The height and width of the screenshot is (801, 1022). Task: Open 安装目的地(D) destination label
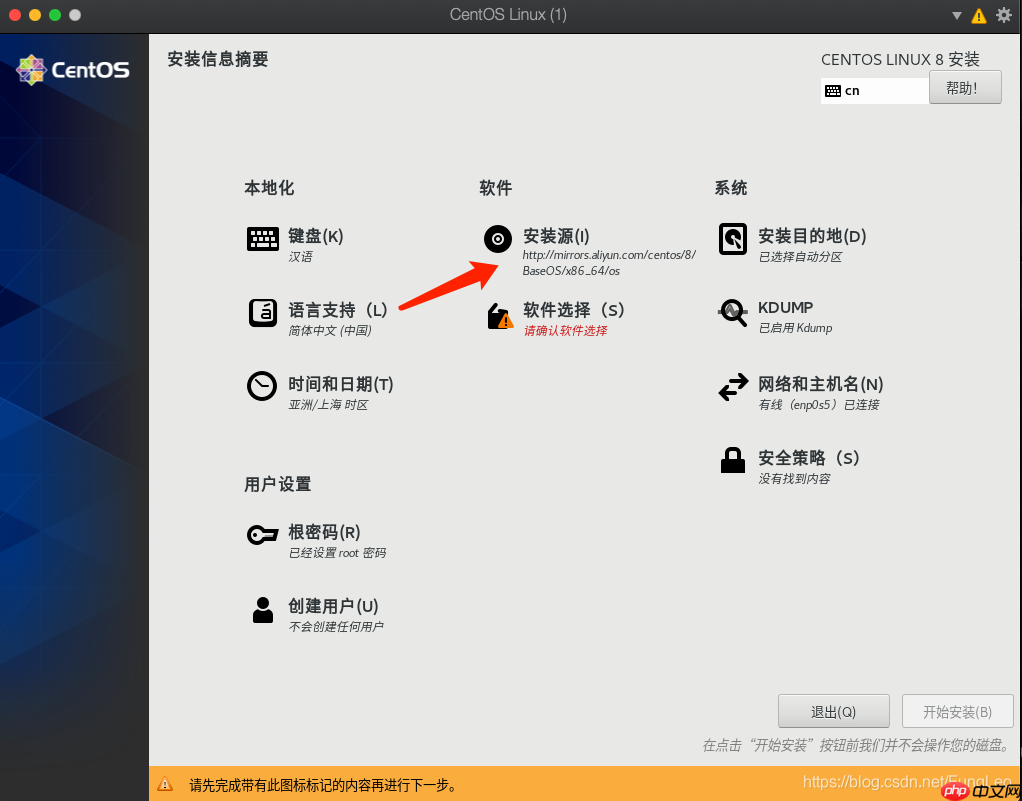pos(812,236)
